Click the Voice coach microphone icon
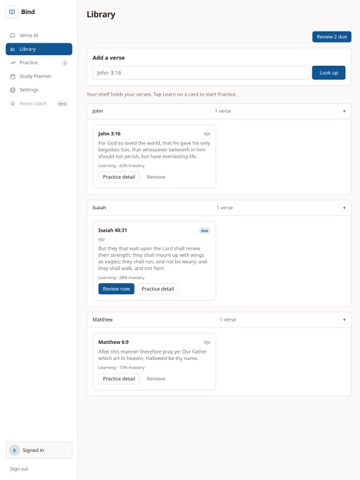The image size is (360, 480). click(13, 104)
